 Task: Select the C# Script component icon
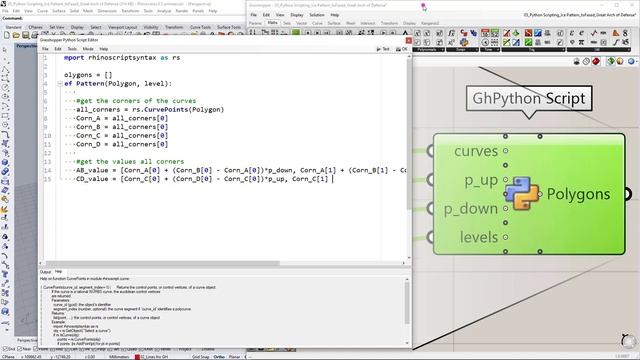[x=464, y=33]
